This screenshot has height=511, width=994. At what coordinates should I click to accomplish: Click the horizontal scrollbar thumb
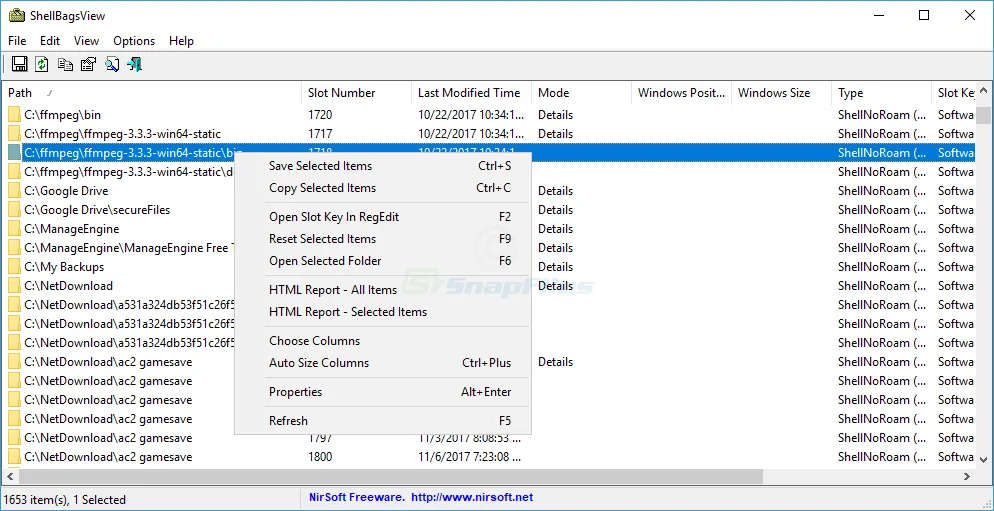(390, 476)
